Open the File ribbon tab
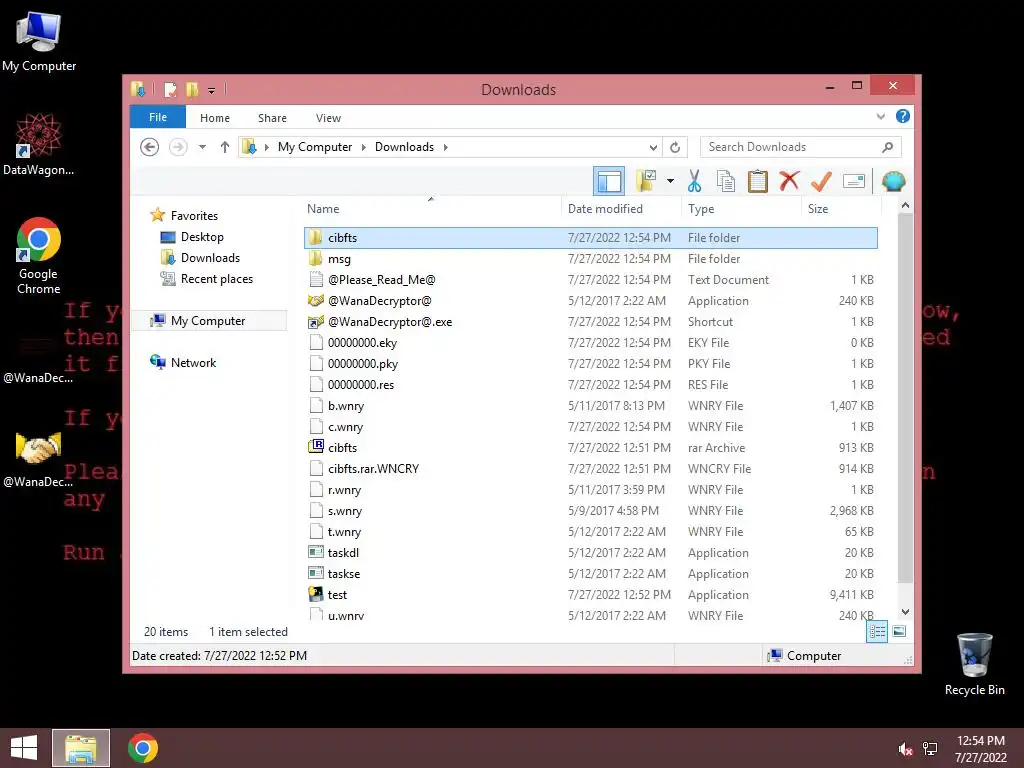1024x768 pixels. (158, 117)
